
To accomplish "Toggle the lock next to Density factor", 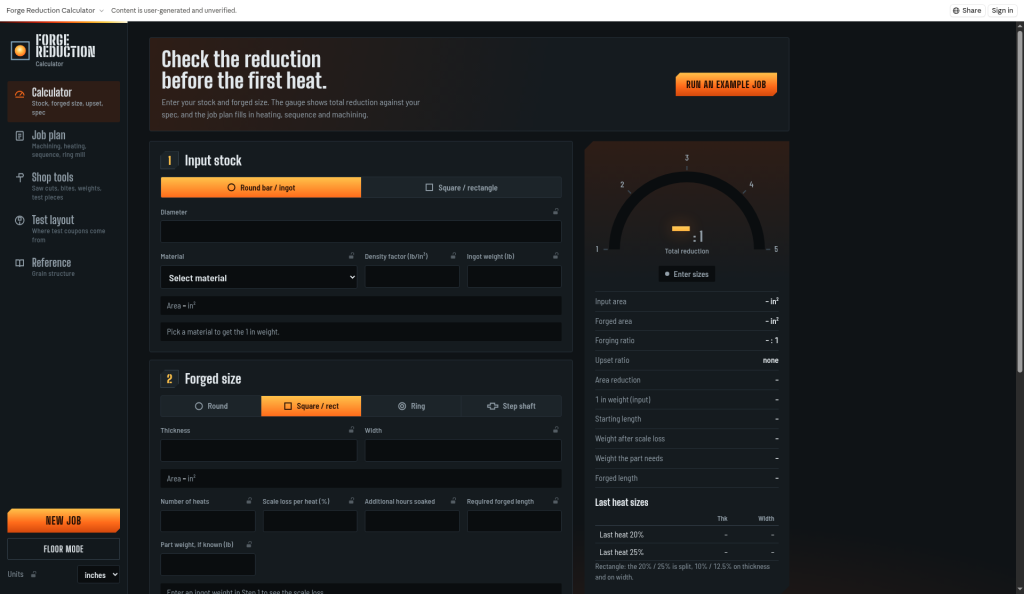I will [x=453, y=256].
